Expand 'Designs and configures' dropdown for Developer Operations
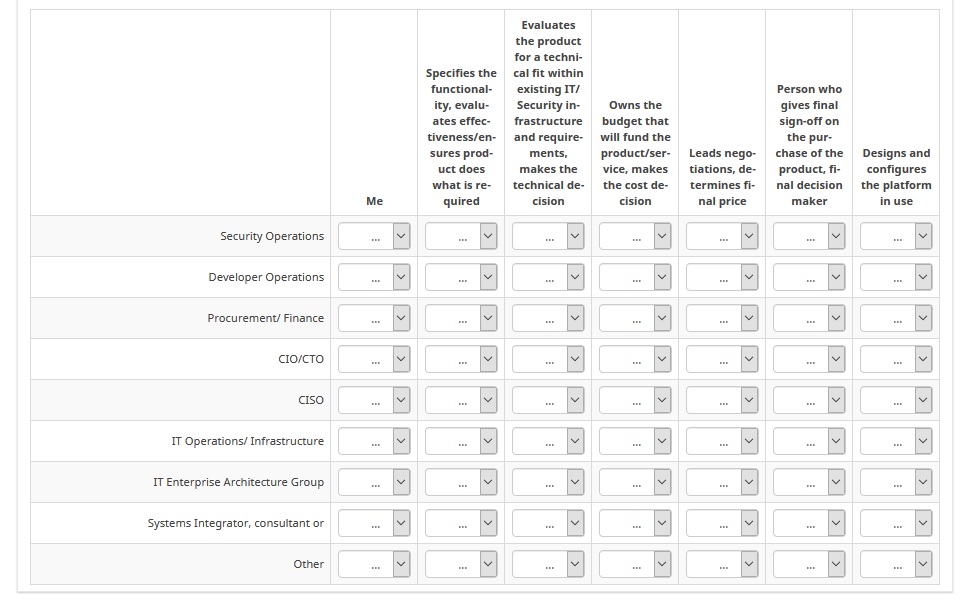Screen dimensions: 980x601 tap(896, 277)
